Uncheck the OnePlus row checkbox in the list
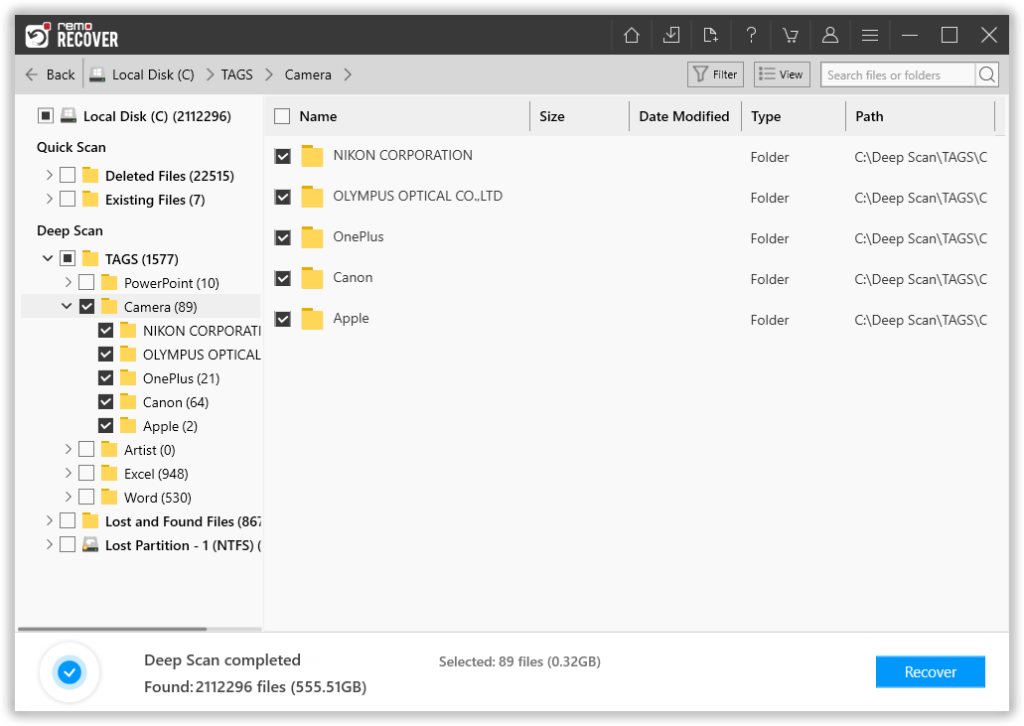The height and width of the screenshot is (726, 1024). (283, 238)
